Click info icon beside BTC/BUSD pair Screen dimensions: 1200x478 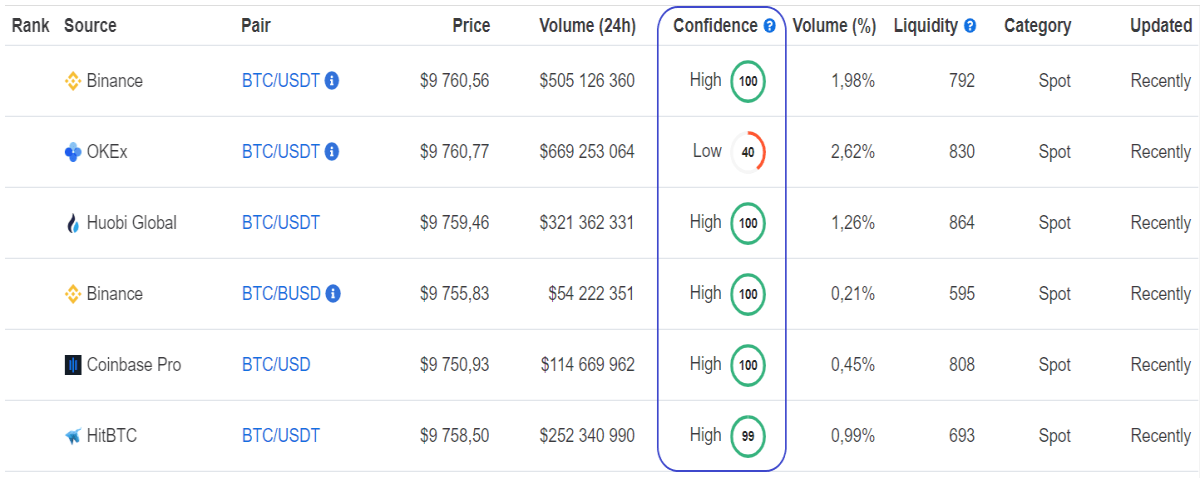point(333,294)
